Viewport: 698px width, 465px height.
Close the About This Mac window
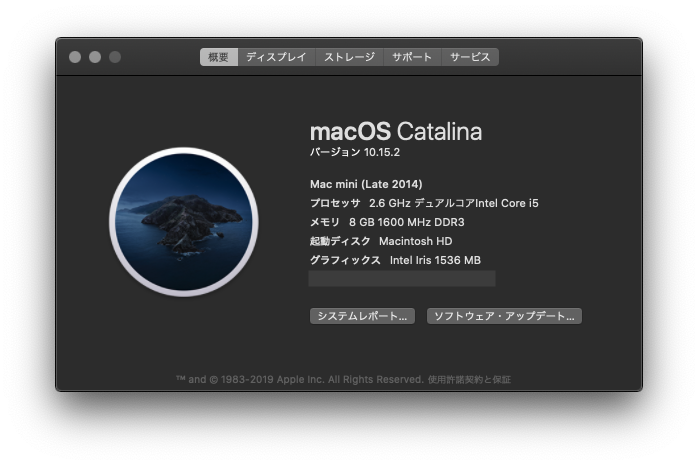point(75,57)
